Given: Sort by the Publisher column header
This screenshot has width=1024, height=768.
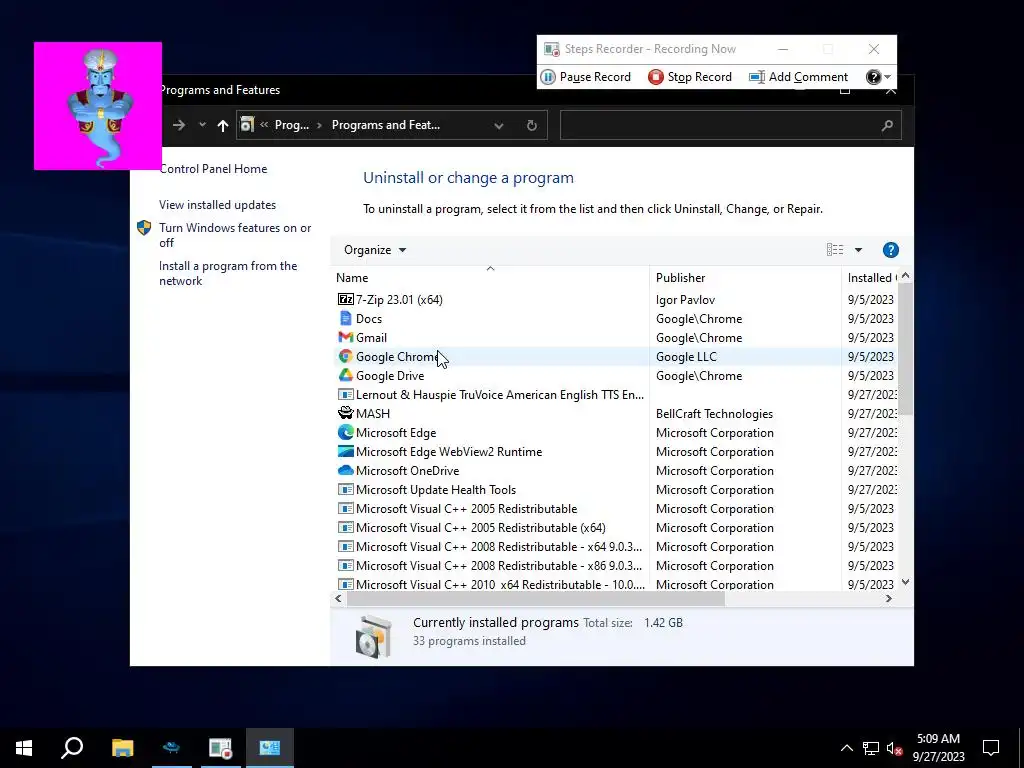Looking at the screenshot, I should pyautogui.click(x=745, y=278).
